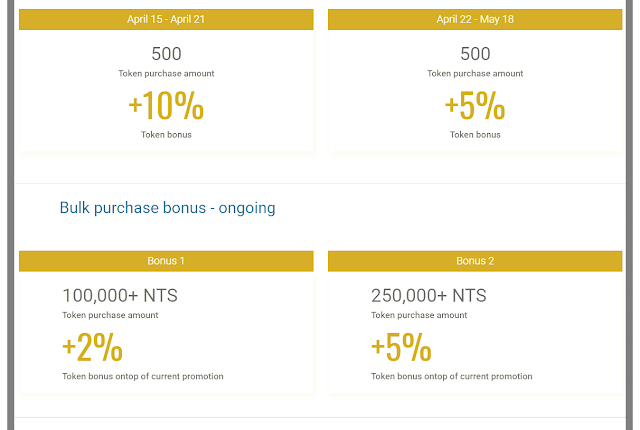
Task: Click the Bulk purchase bonus - ongoing heading
Action: point(167,208)
